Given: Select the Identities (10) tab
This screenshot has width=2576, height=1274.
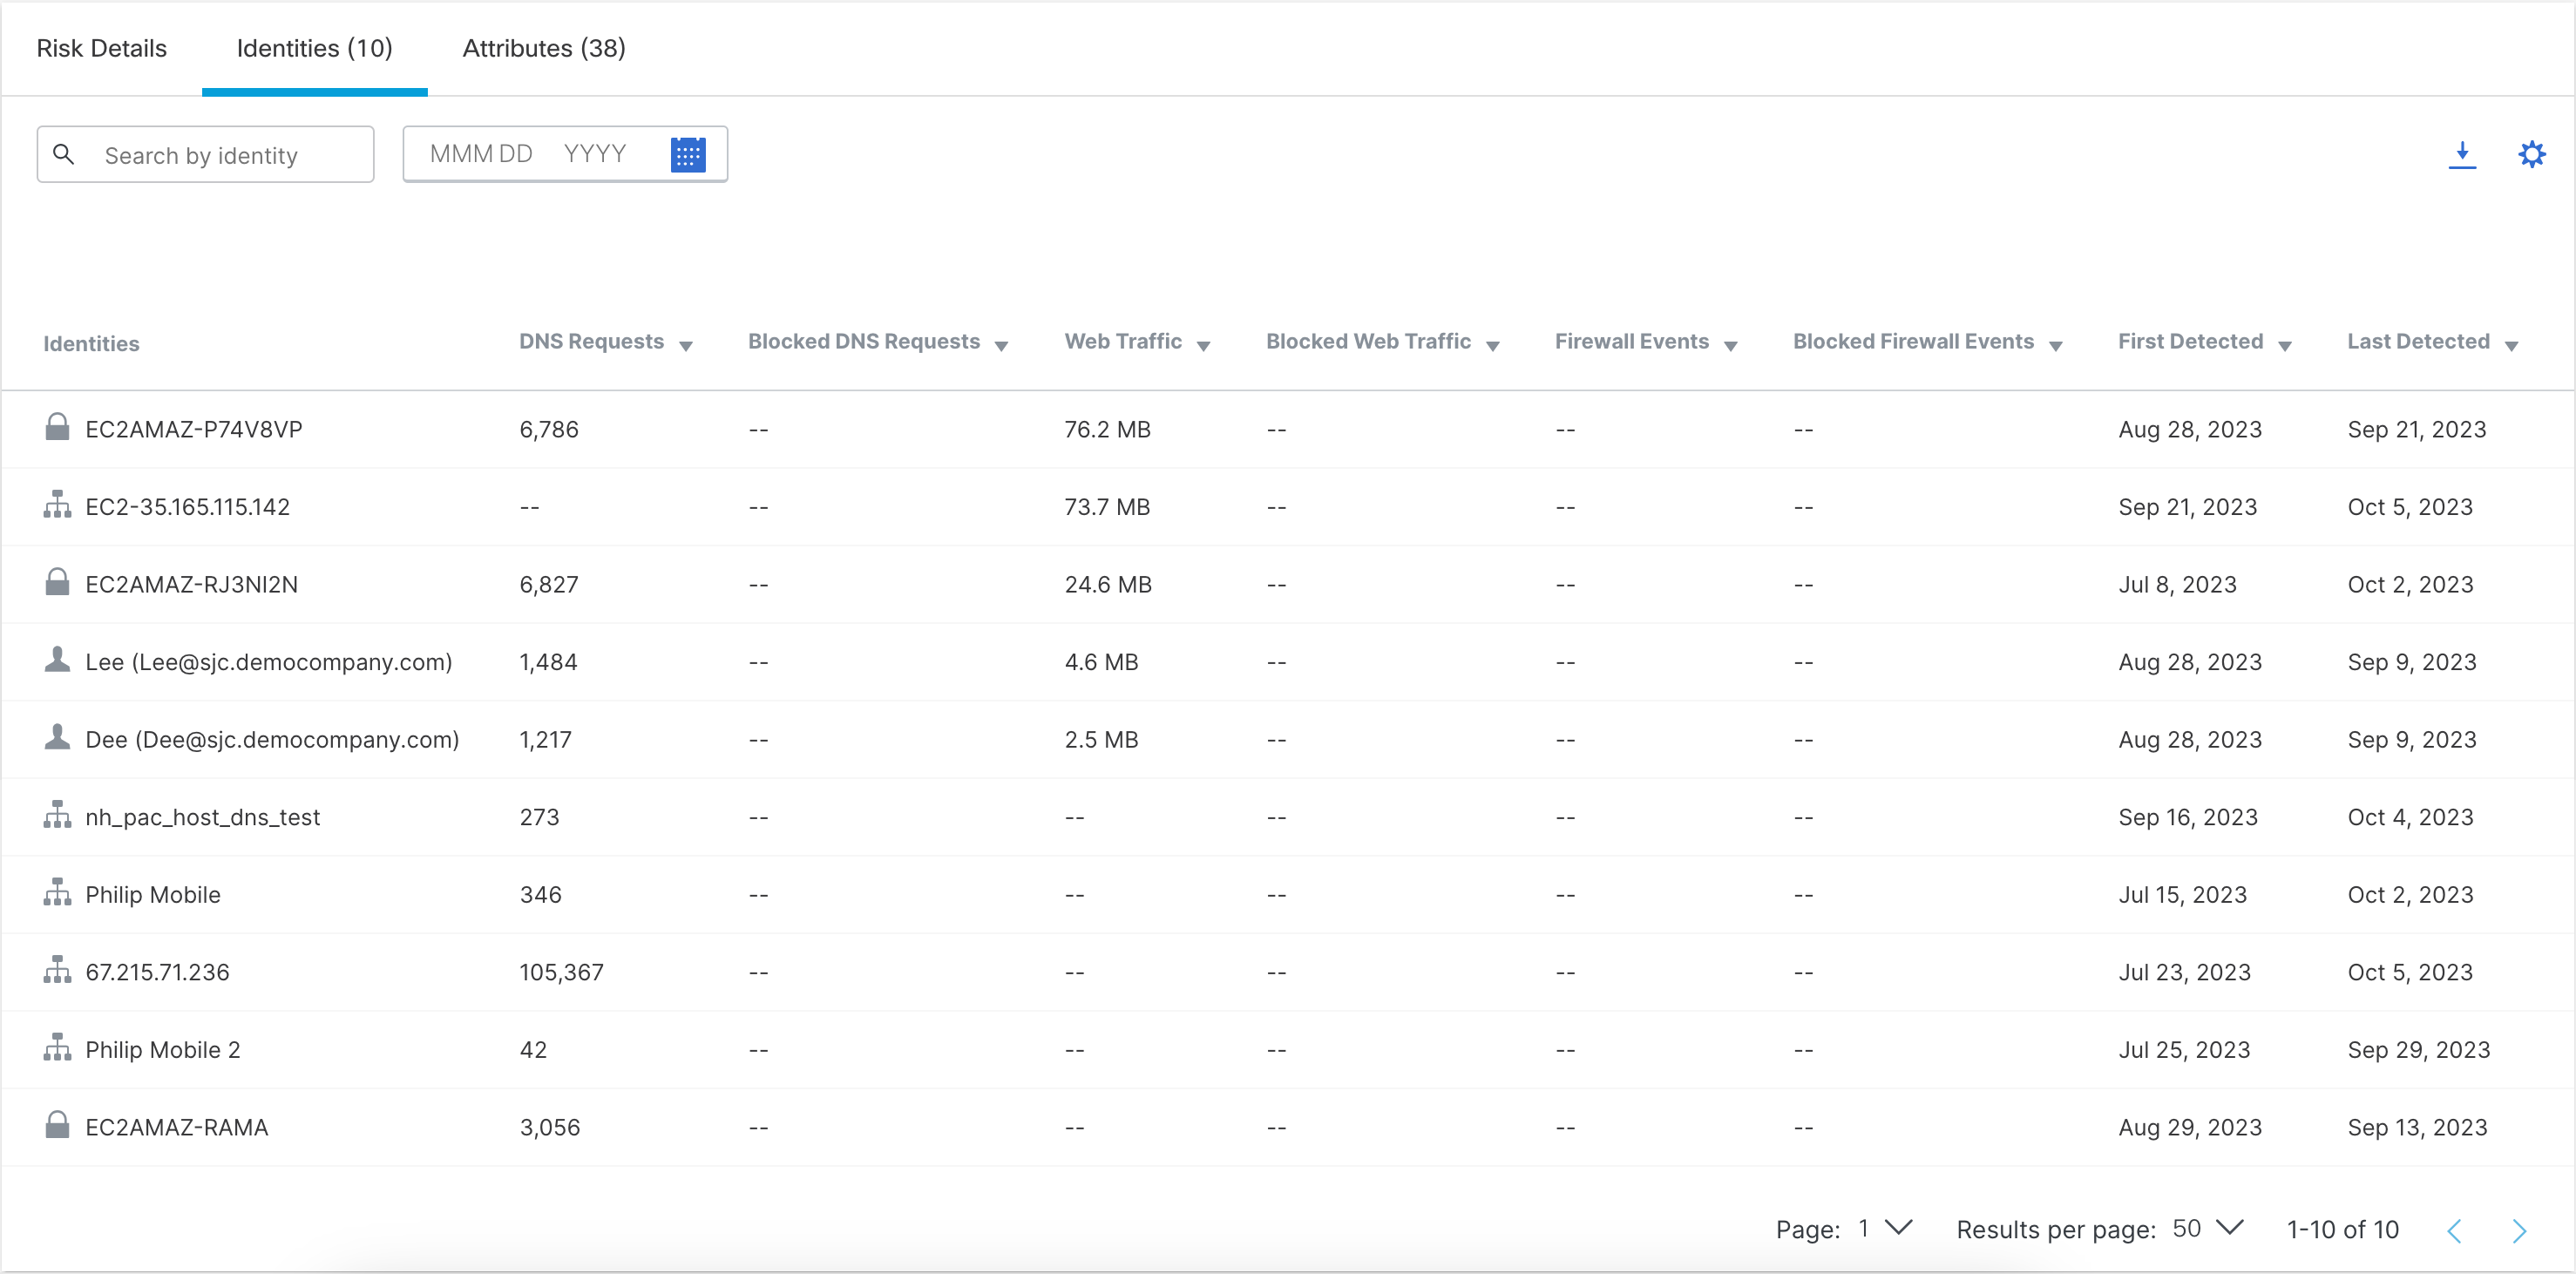Looking at the screenshot, I should pyautogui.click(x=315, y=48).
